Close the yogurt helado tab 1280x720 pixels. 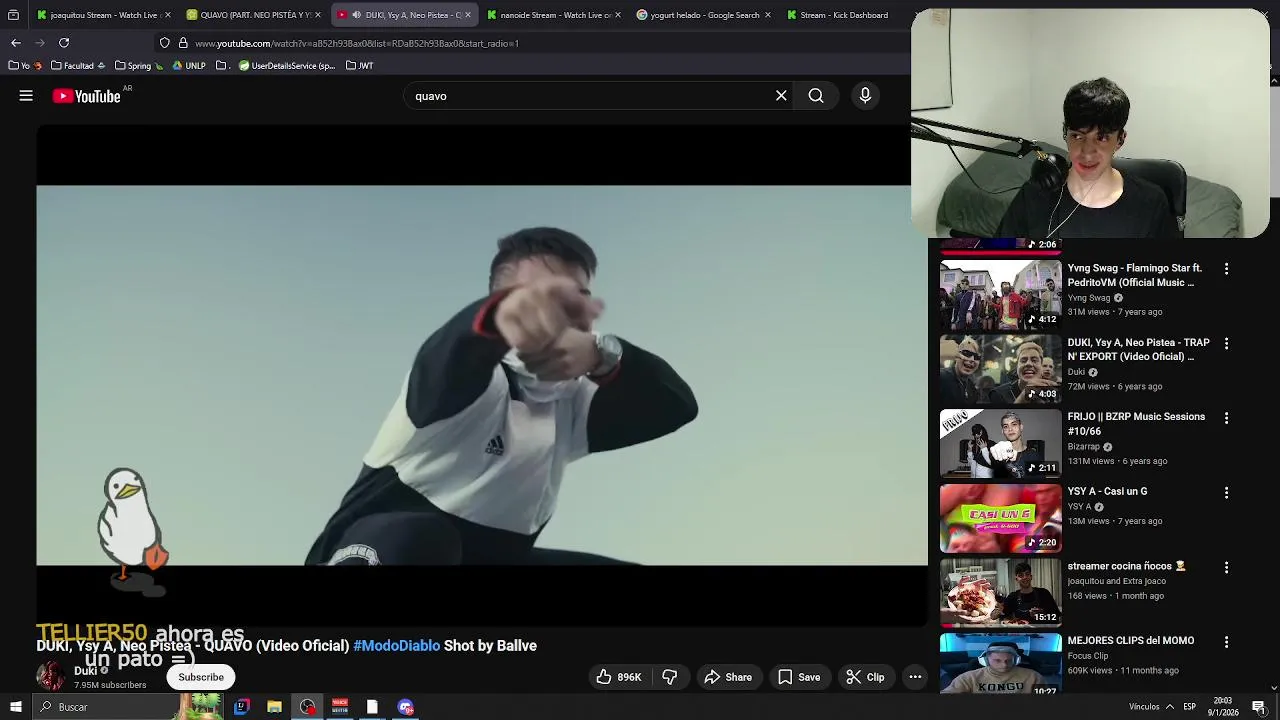[x=768, y=15]
